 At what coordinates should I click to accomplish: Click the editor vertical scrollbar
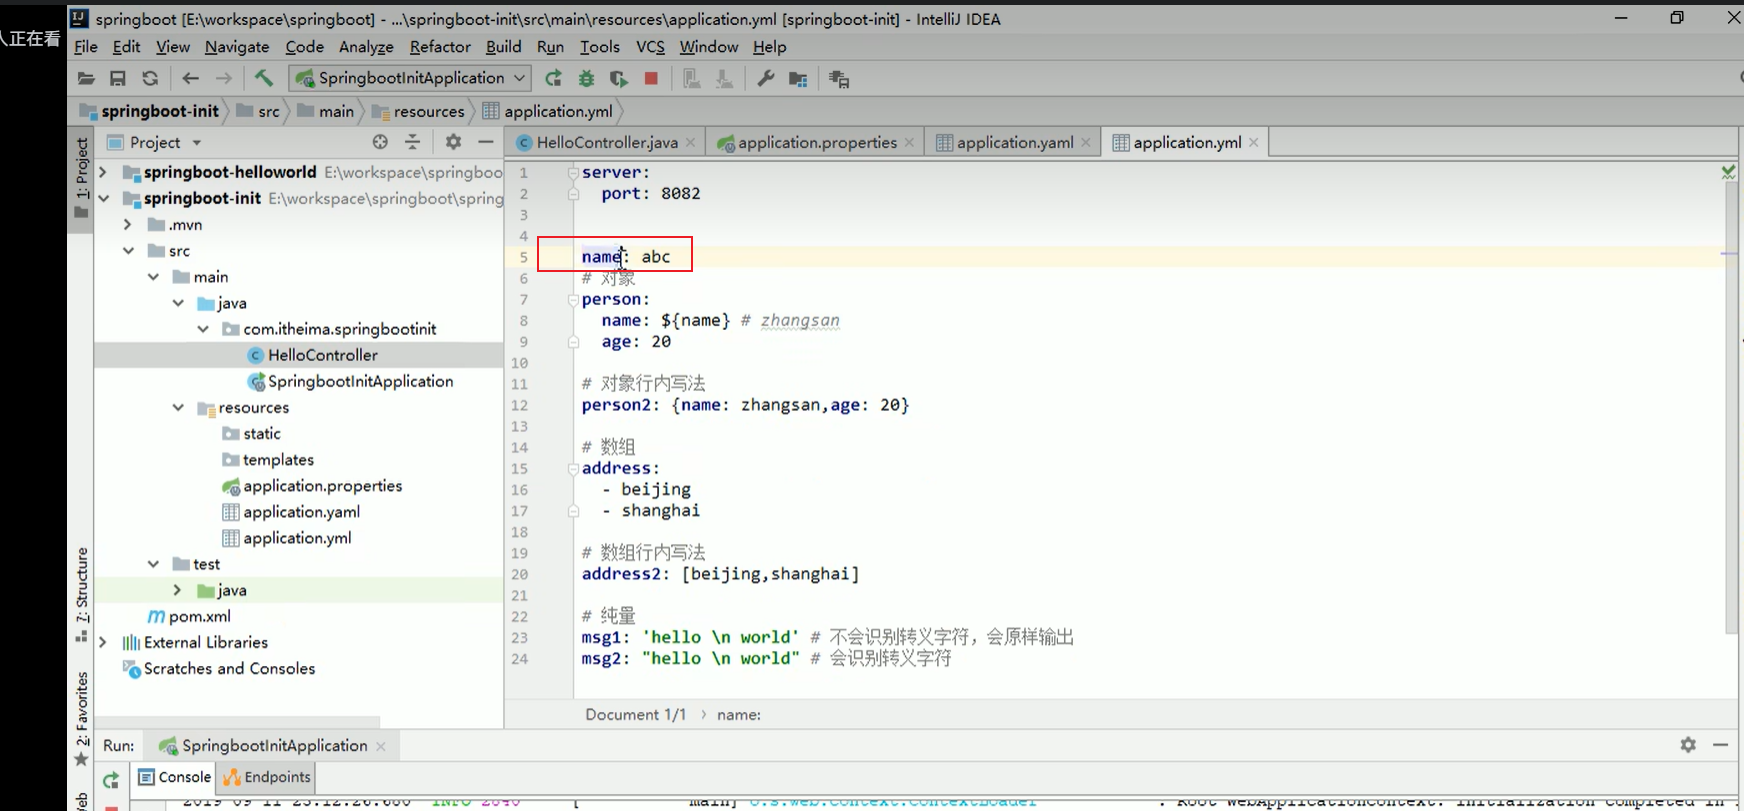pos(1732,410)
